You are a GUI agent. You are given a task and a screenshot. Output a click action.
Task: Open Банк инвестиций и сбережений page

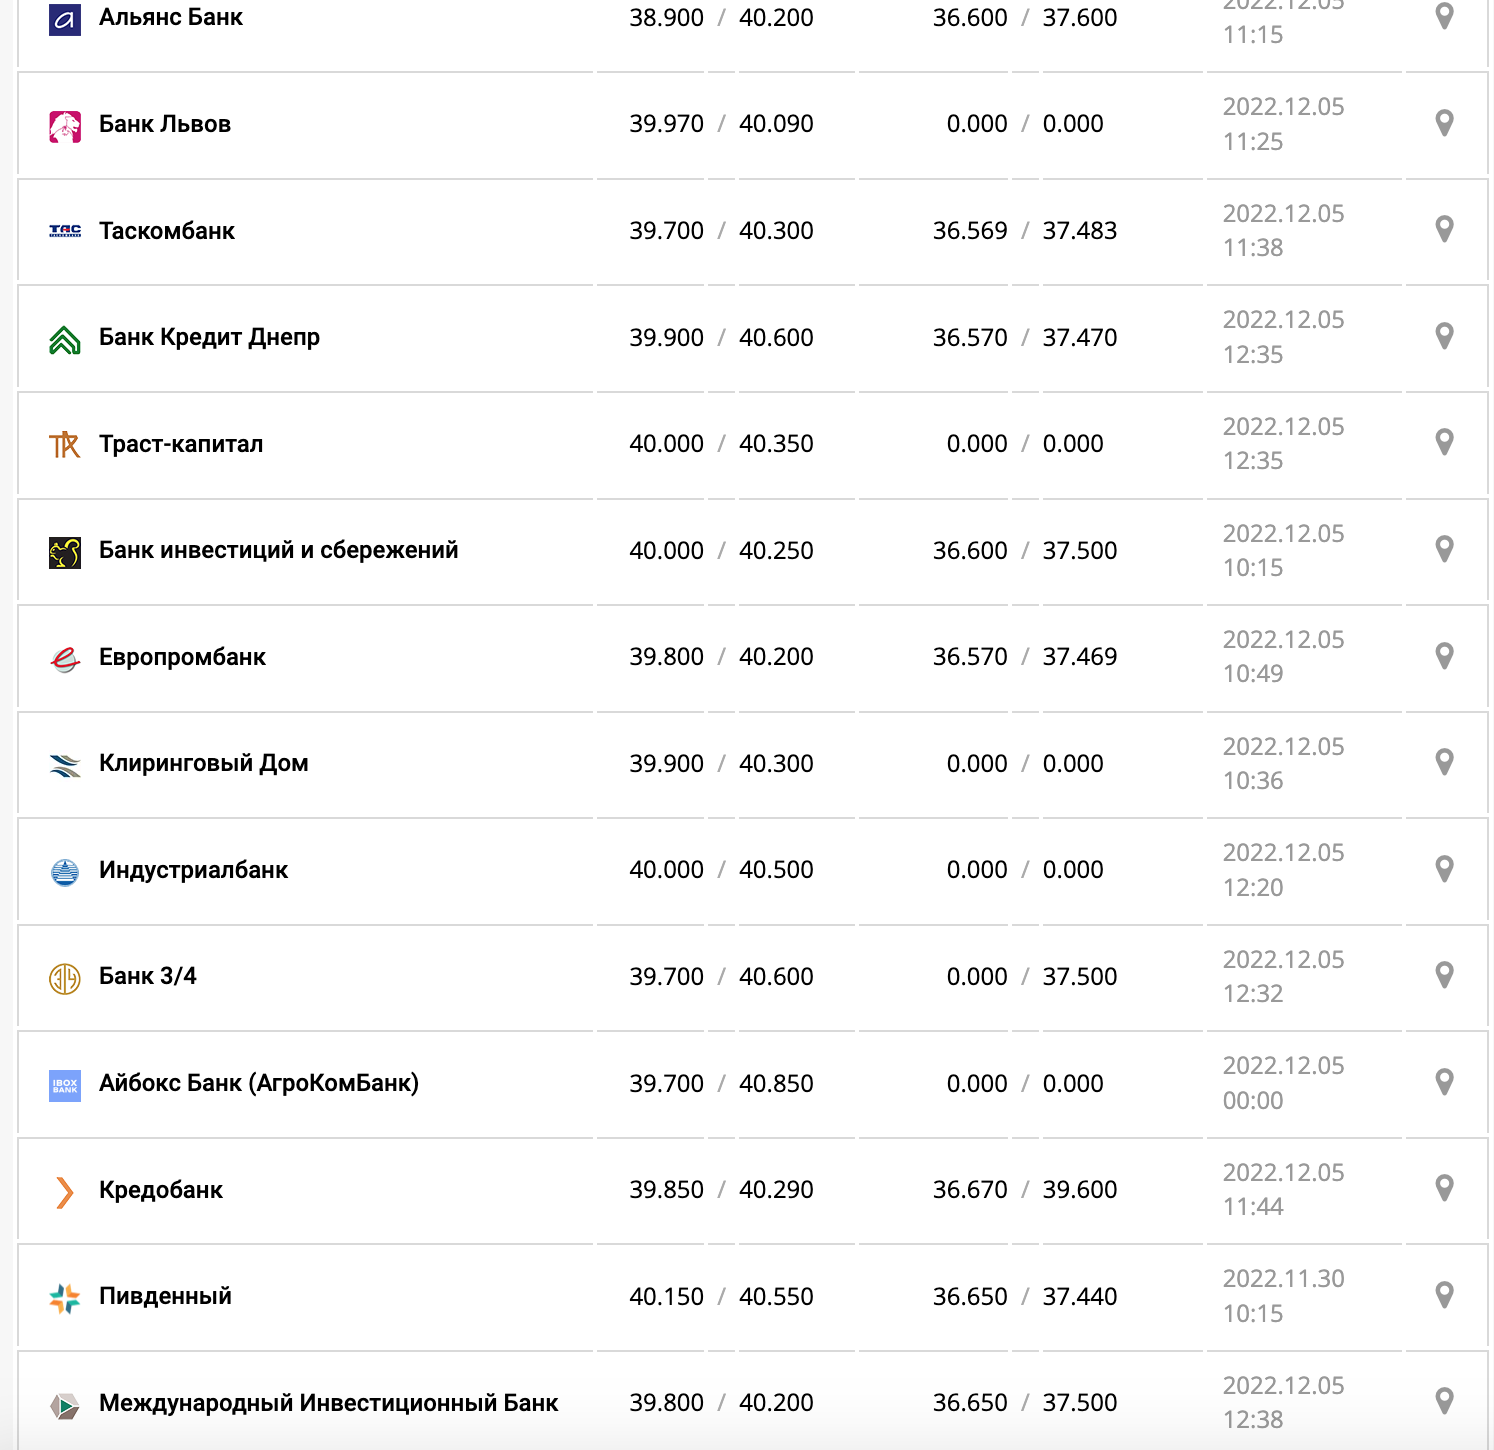click(278, 550)
